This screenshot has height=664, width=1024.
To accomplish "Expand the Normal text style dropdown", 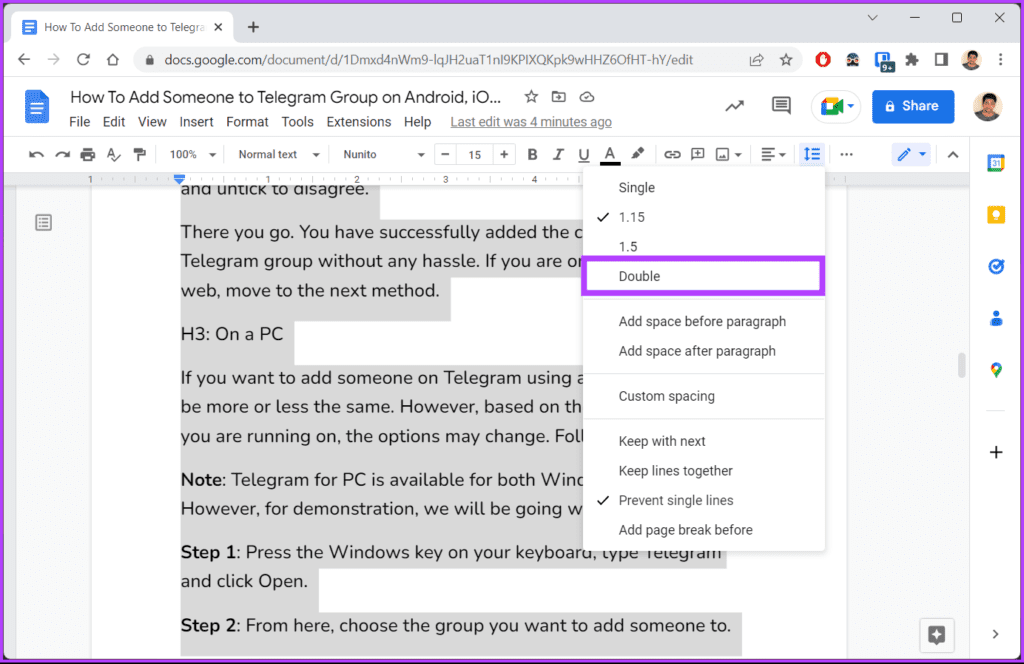I will pyautogui.click(x=279, y=155).
